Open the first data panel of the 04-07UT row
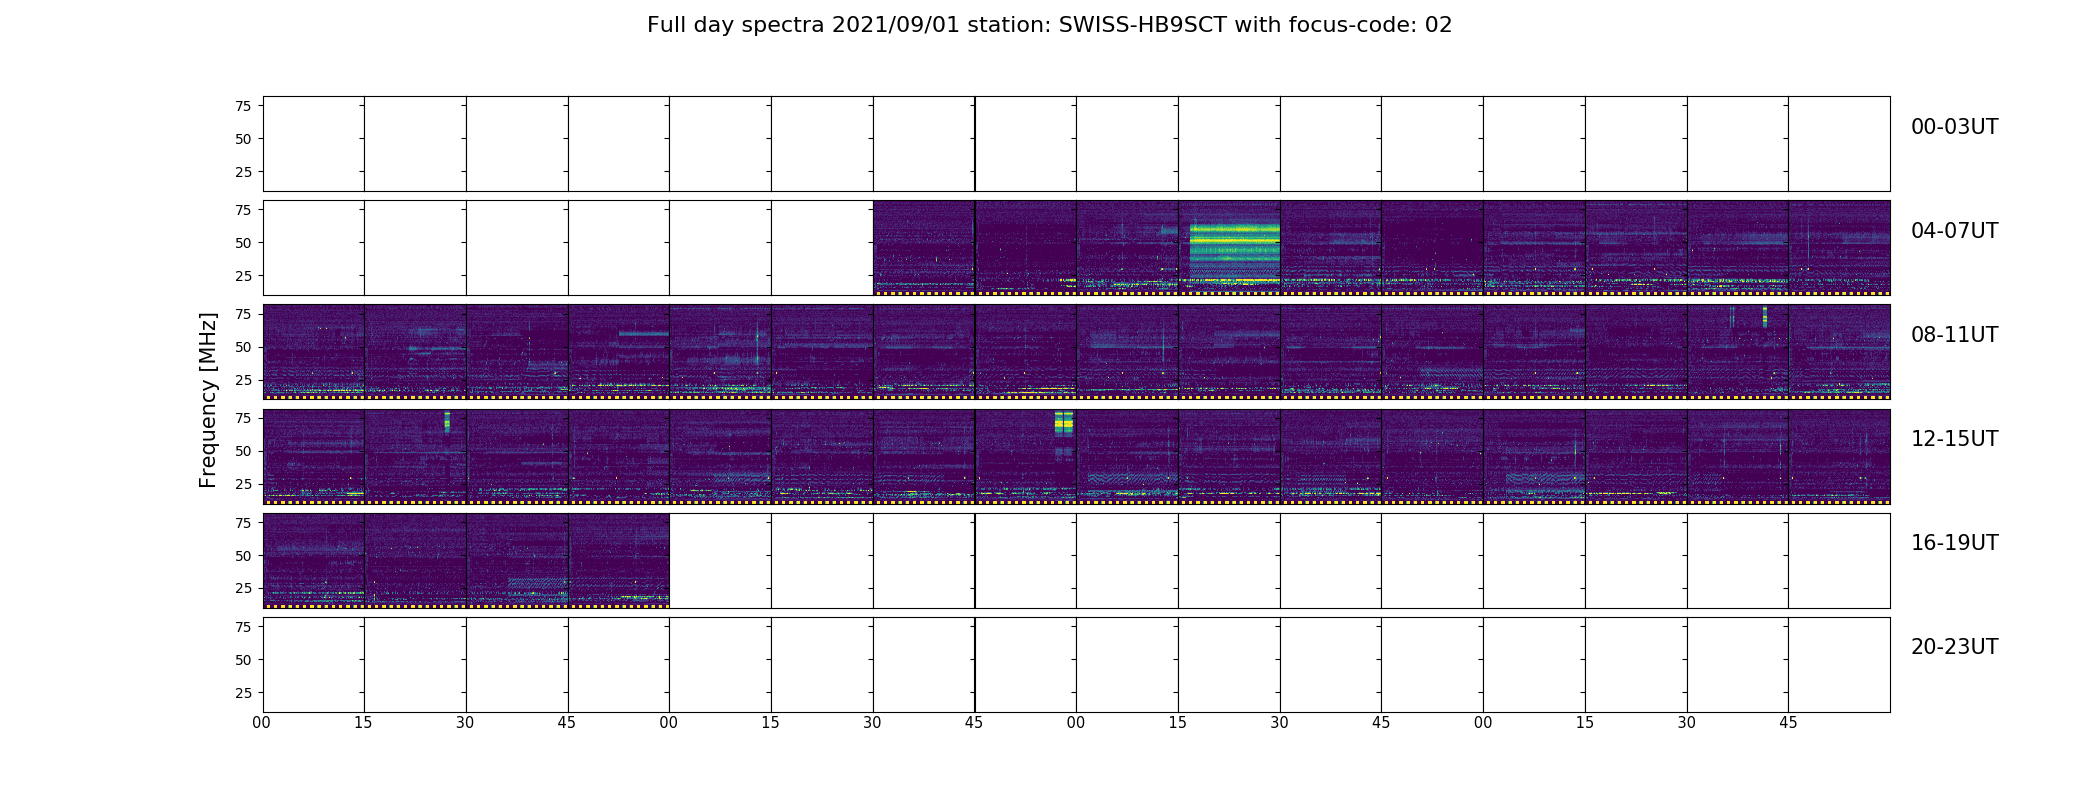 coord(924,248)
